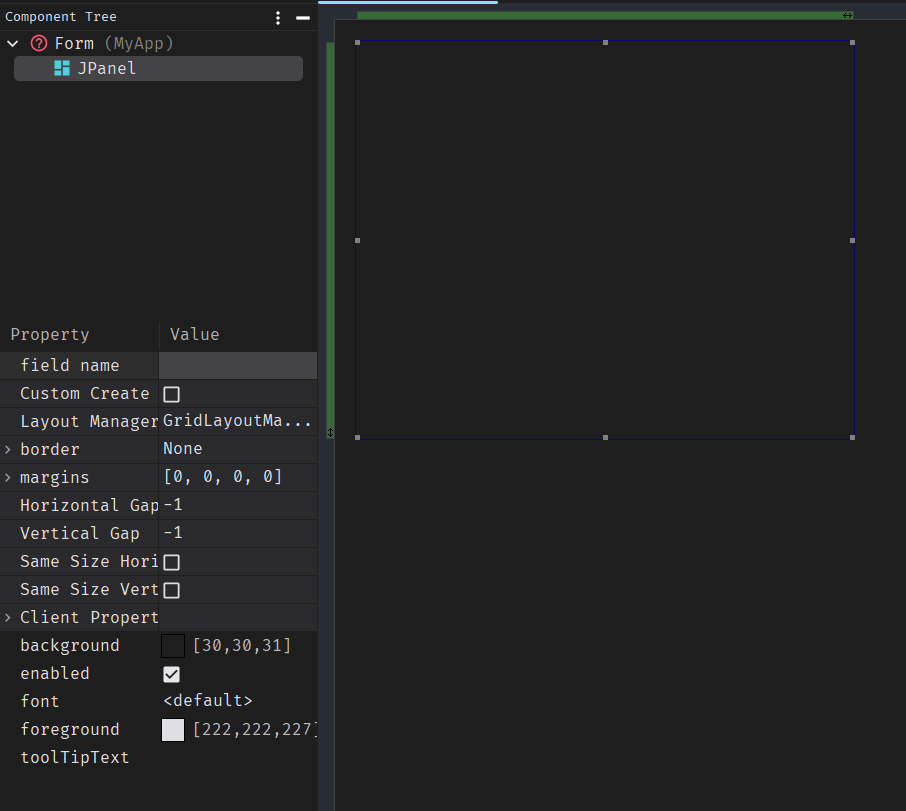The image size is (906, 811).
Task: Enable the Custom Create checkbox
Action: tap(171, 394)
